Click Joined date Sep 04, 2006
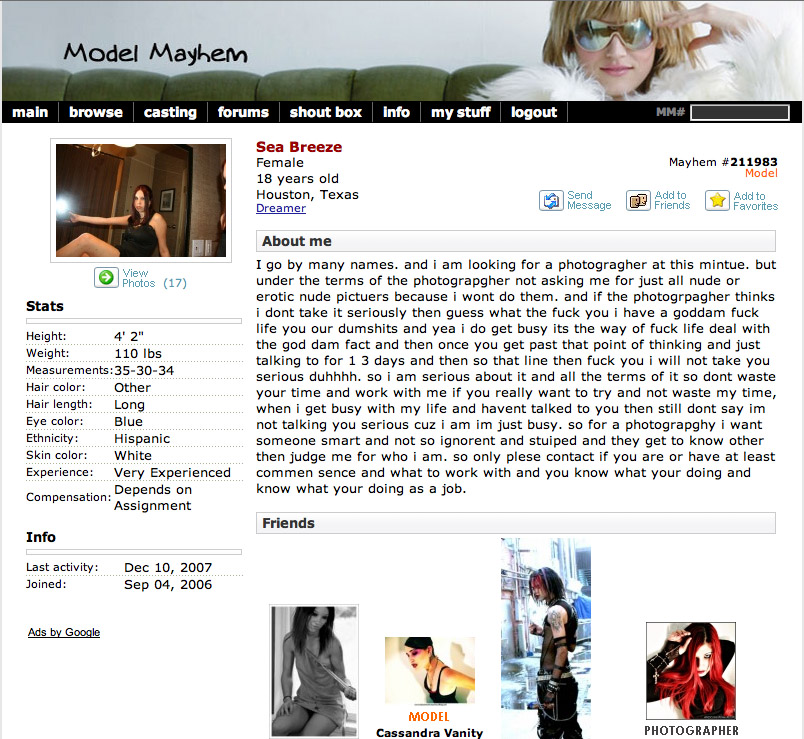Image resolution: width=804 pixels, height=739 pixels. point(168,584)
